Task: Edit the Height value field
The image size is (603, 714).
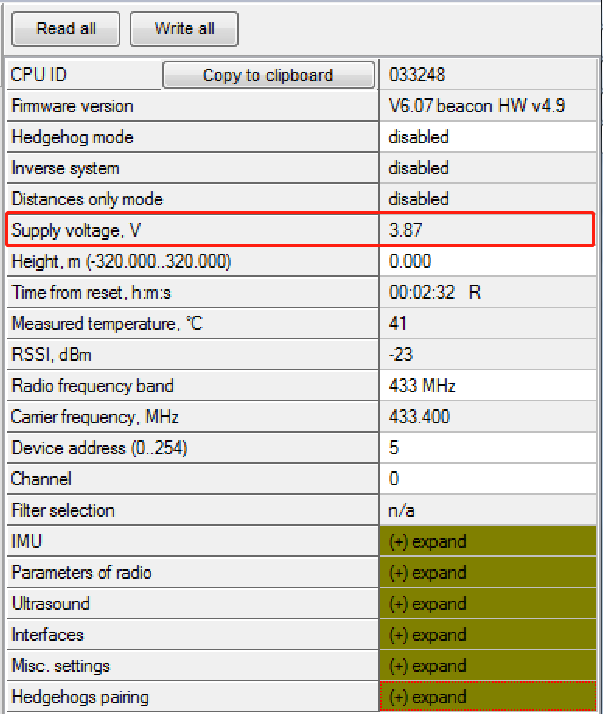Action: 488,262
